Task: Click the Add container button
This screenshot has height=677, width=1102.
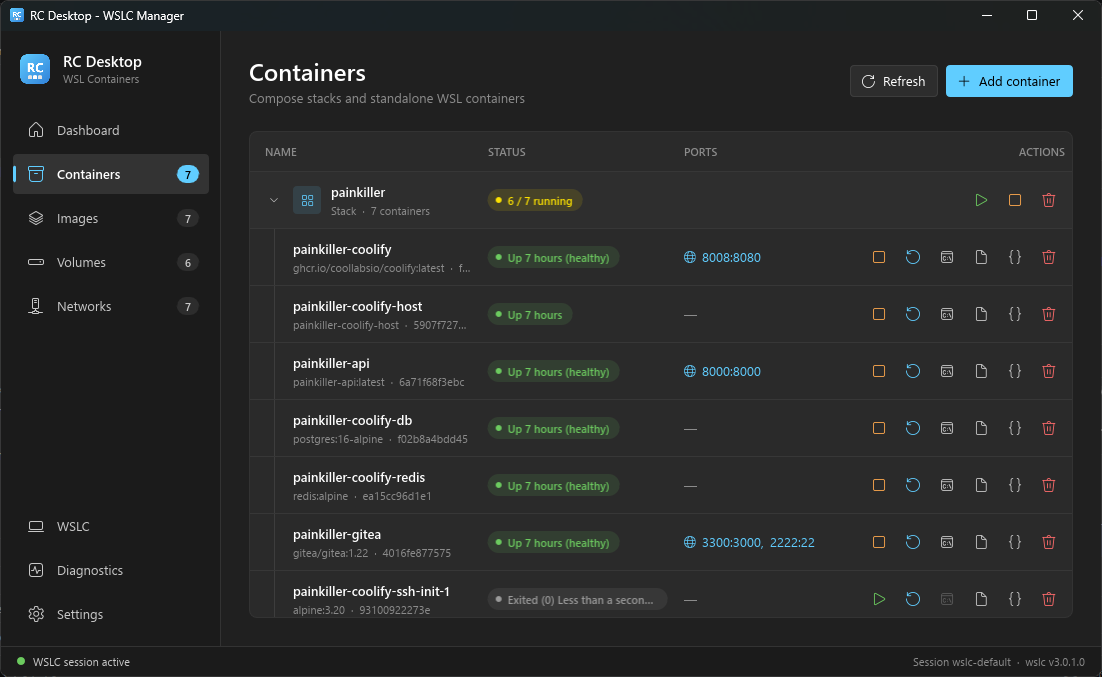Action: point(1009,82)
